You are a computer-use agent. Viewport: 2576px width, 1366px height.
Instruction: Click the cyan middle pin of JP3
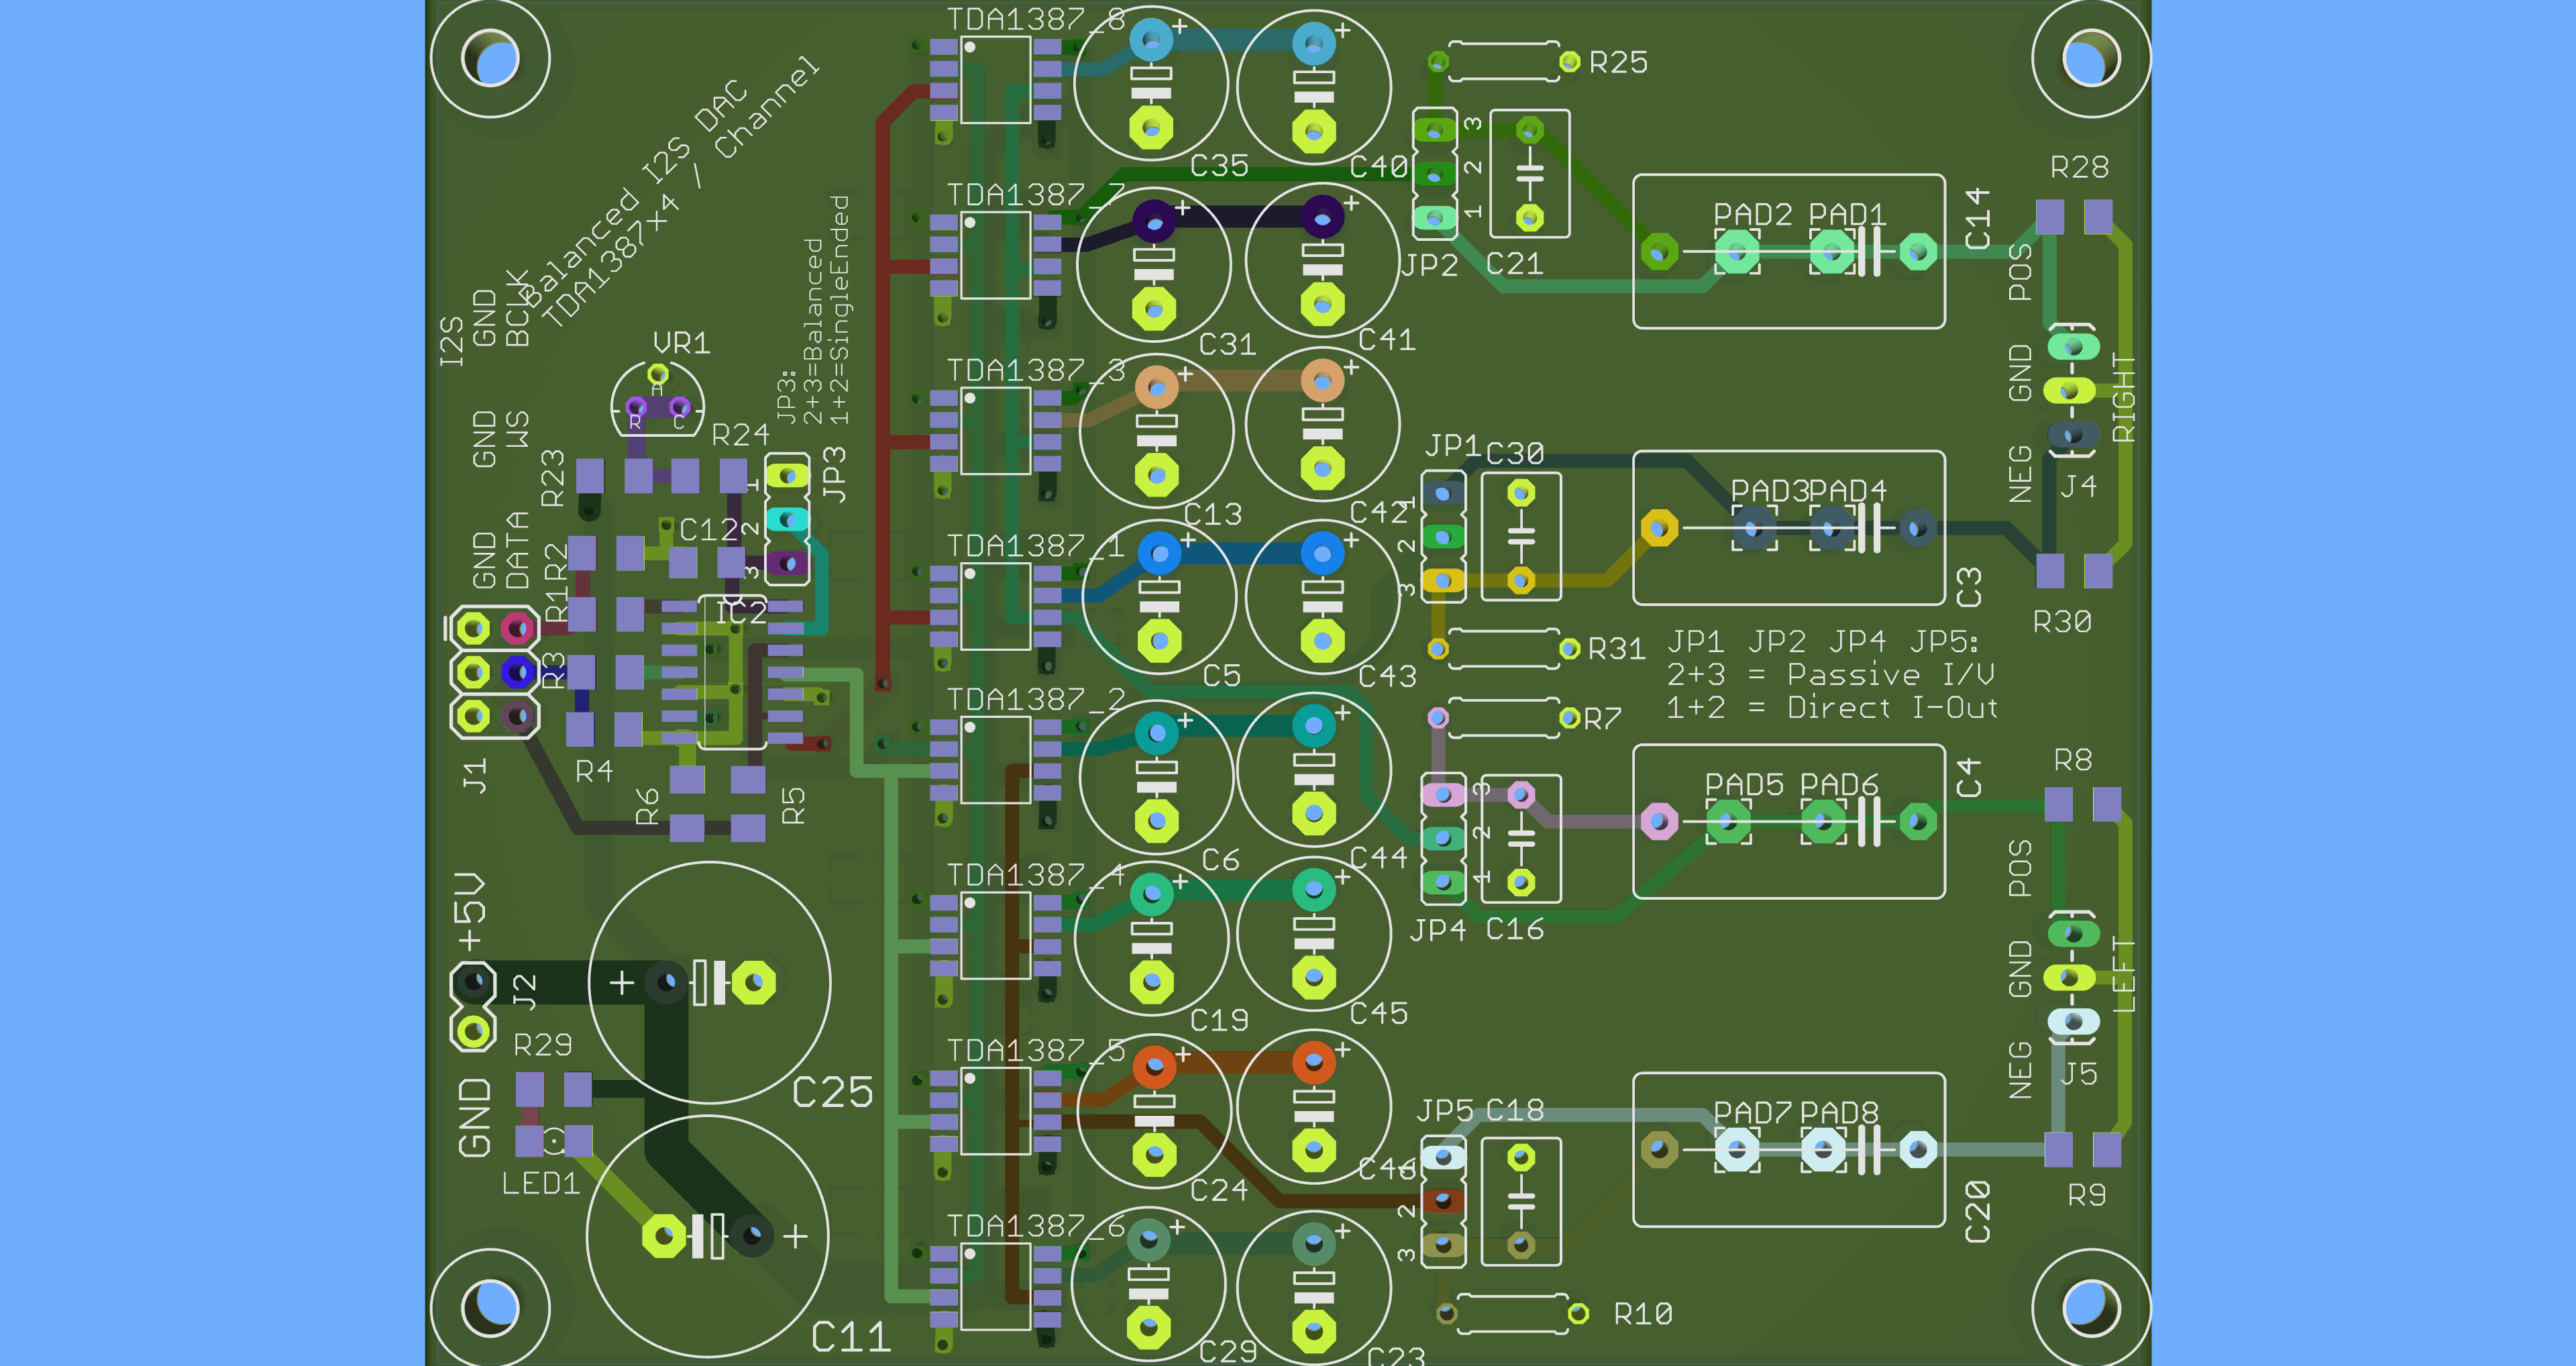788,520
